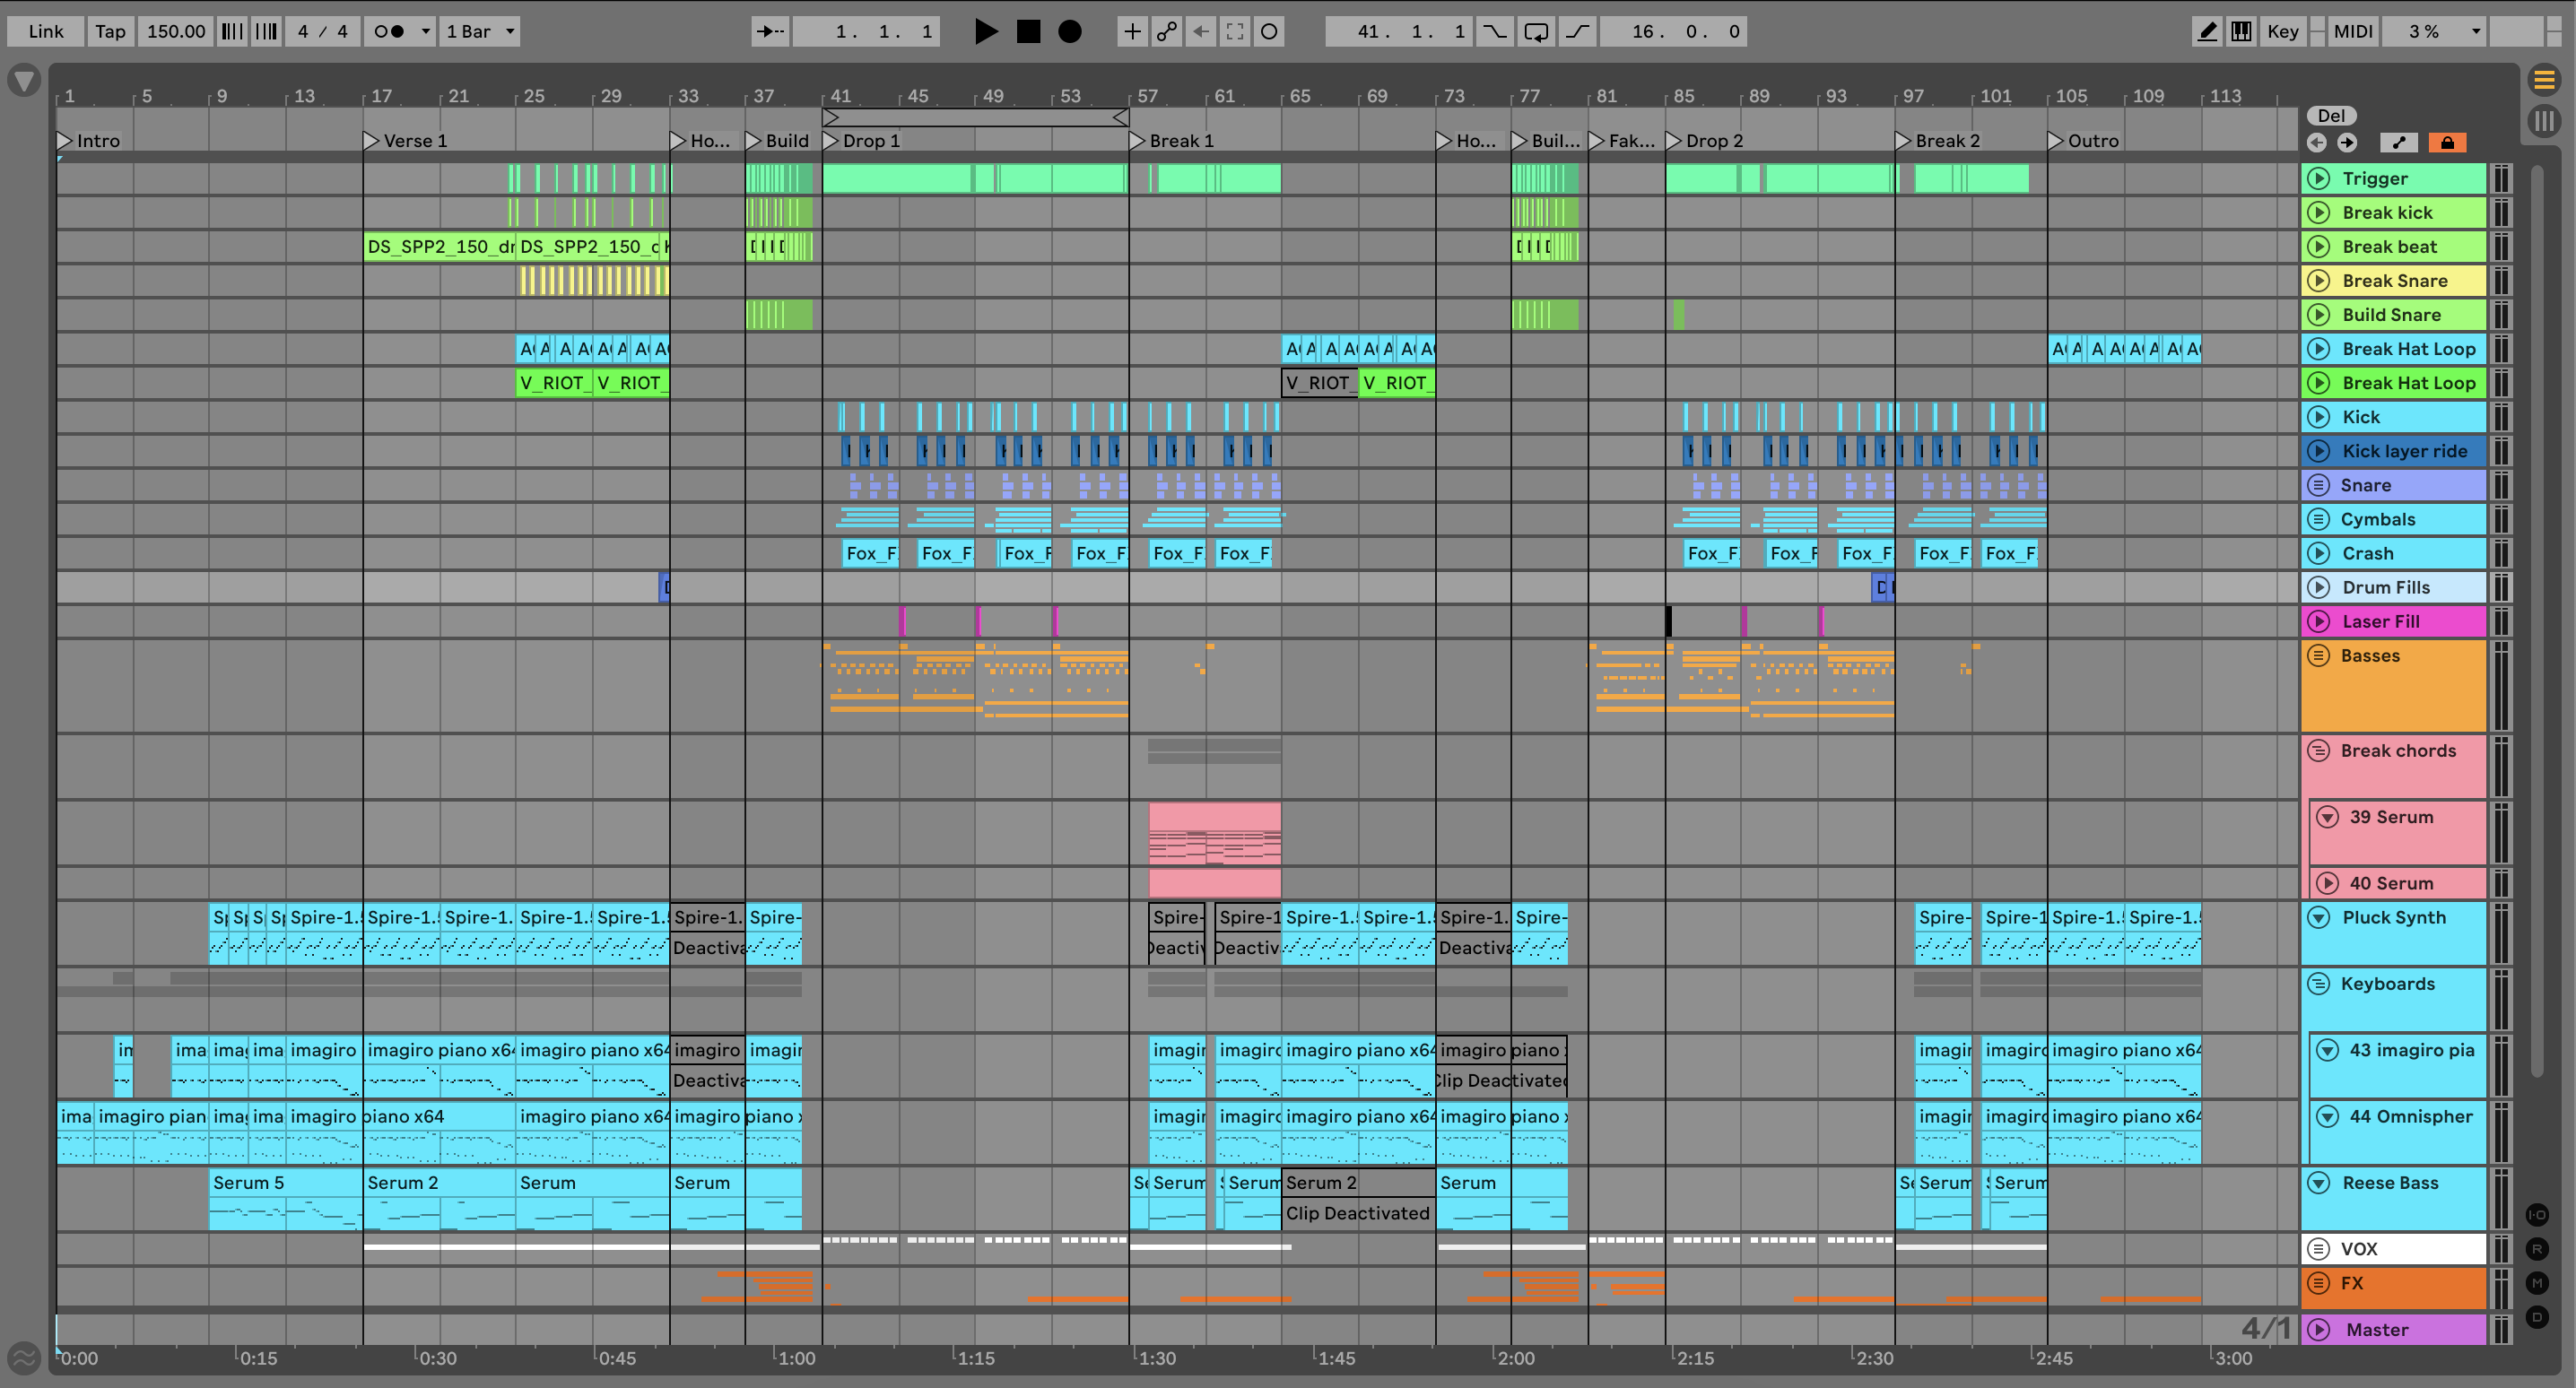Toggle the Loop switch in the transport
This screenshot has height=1388, width=2576.
[x=1536, y=31]
